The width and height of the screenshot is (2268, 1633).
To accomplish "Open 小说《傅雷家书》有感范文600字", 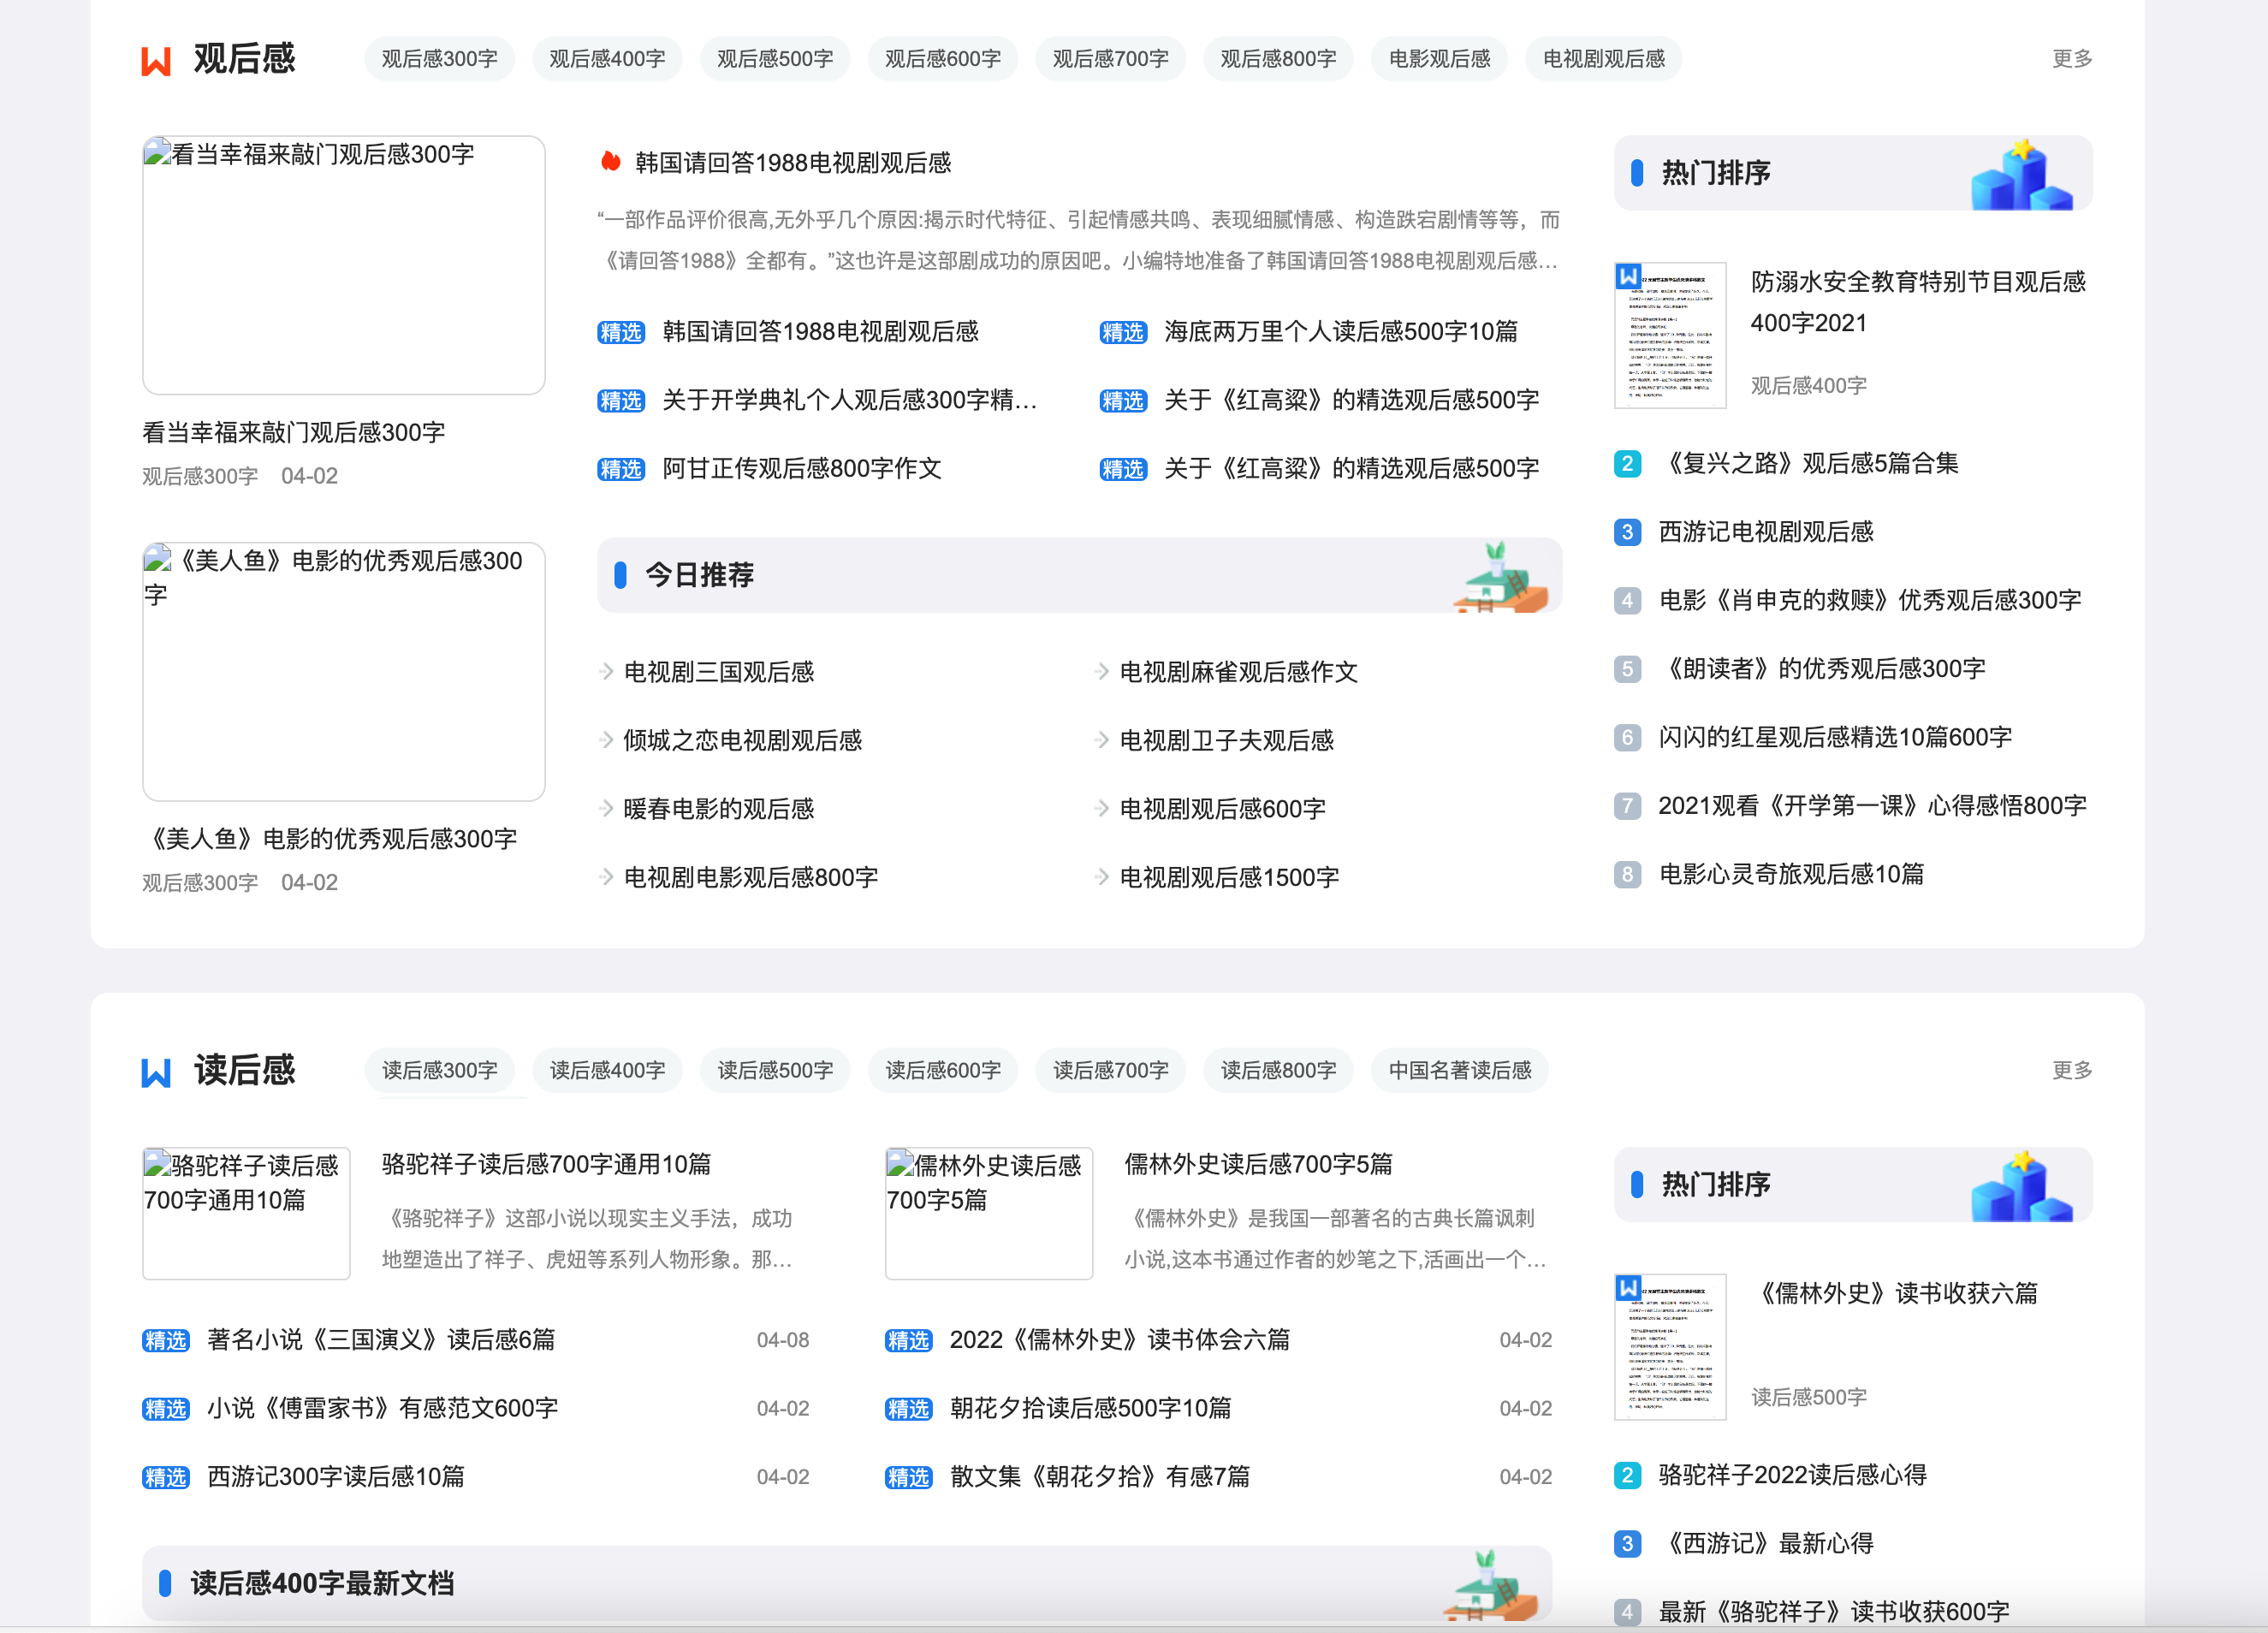I will [x=382, y=1408].
